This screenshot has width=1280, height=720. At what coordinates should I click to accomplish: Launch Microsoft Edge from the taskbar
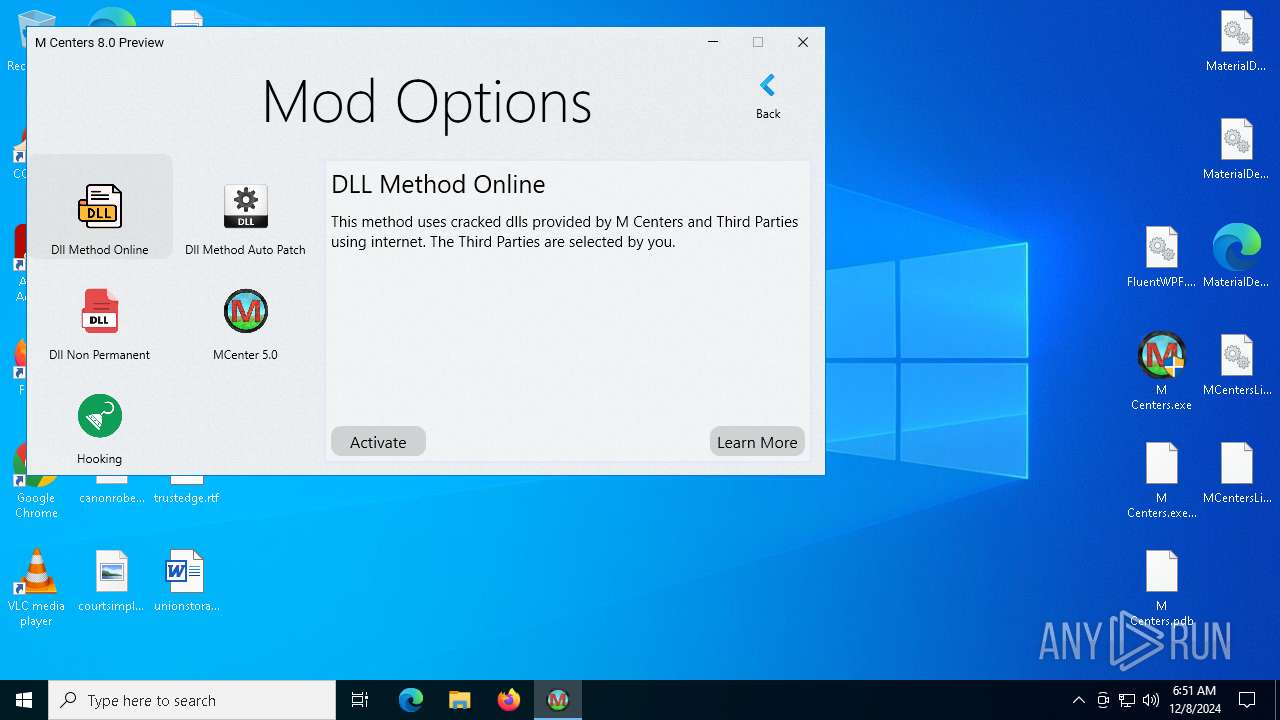[411, 700]
